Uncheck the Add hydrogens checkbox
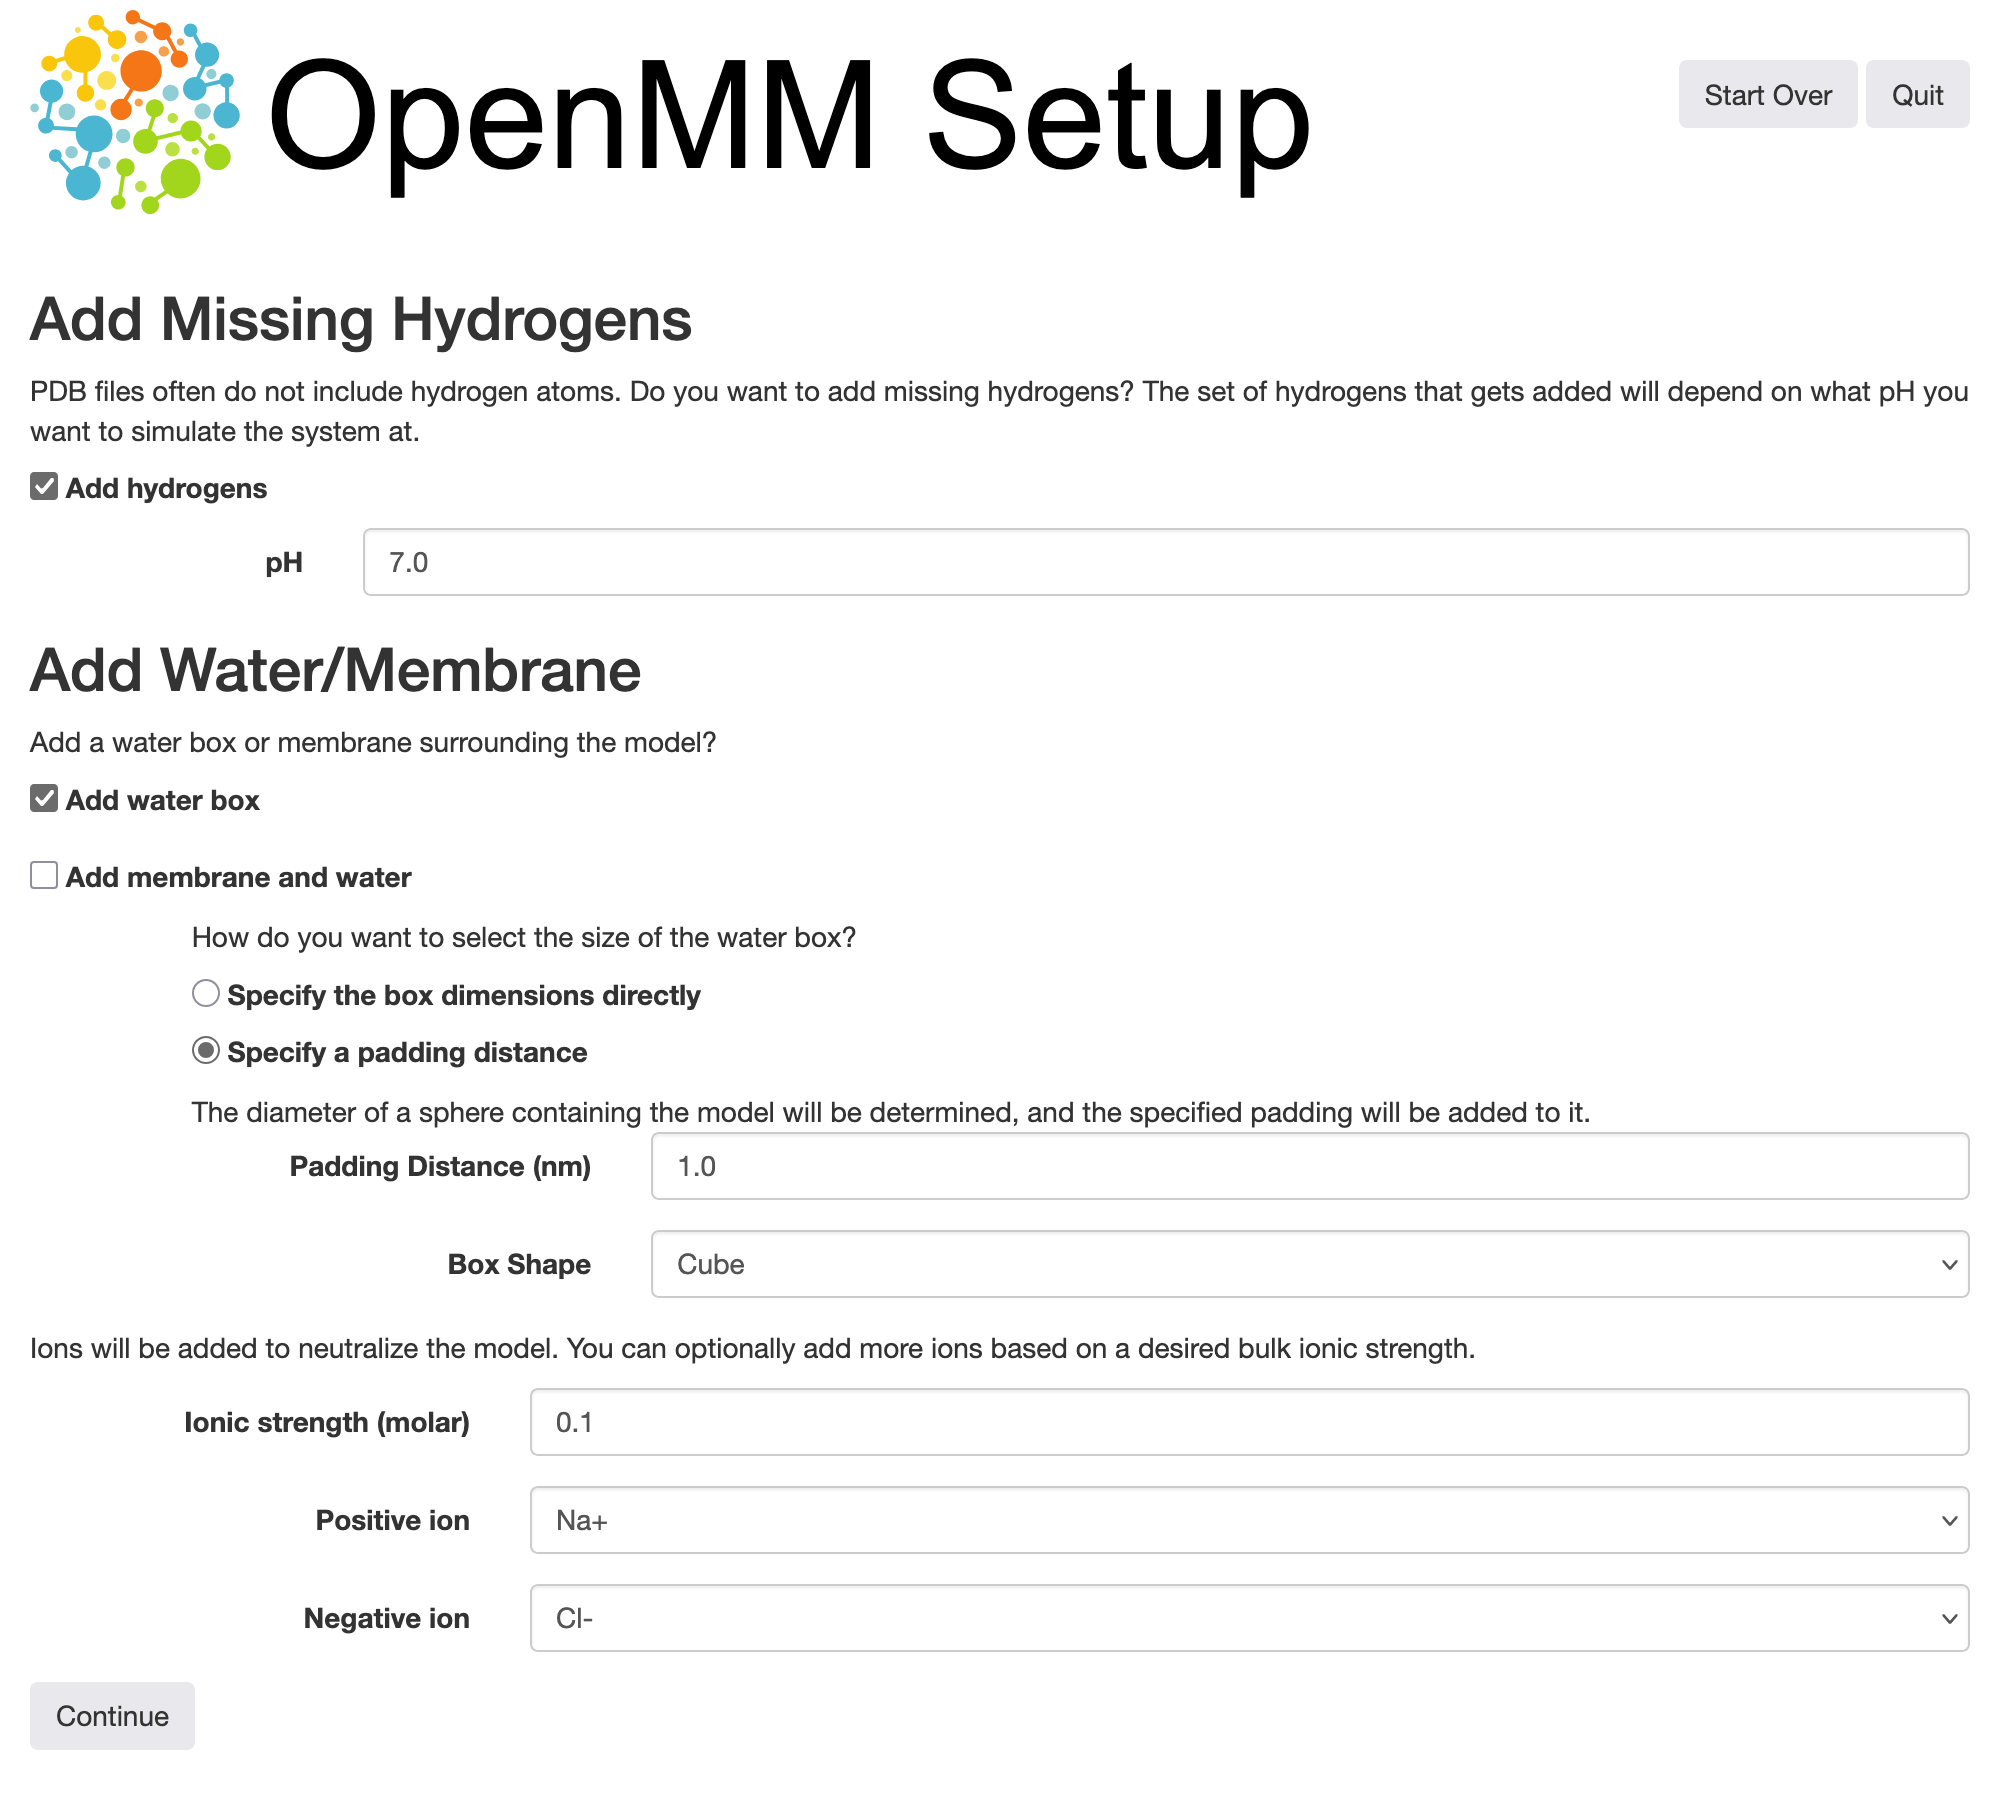This screenshot has width=2000, height=1800. click(x=44, y=487)
